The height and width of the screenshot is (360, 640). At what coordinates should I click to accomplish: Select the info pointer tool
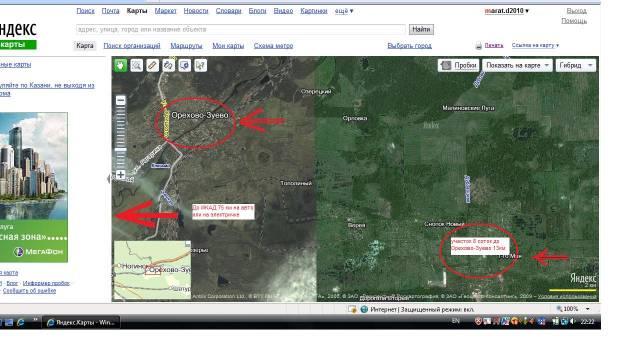point(200,65)
